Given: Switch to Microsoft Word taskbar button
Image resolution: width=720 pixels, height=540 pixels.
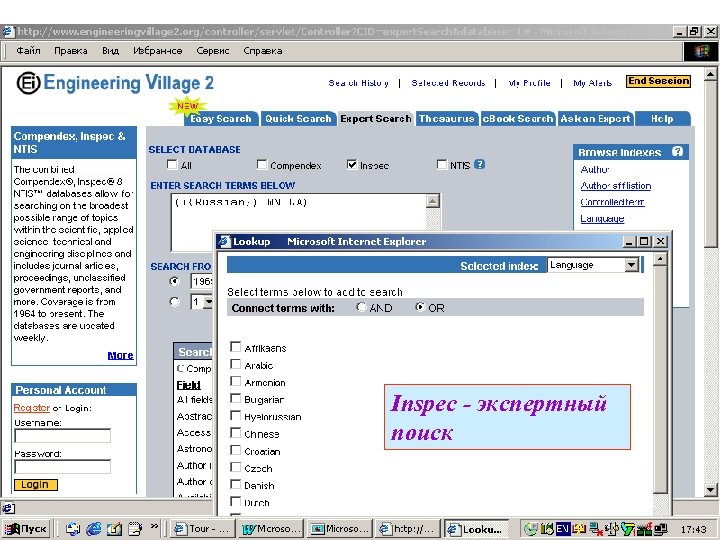Looking at the screenshot, I should click(x=271, y=529).
